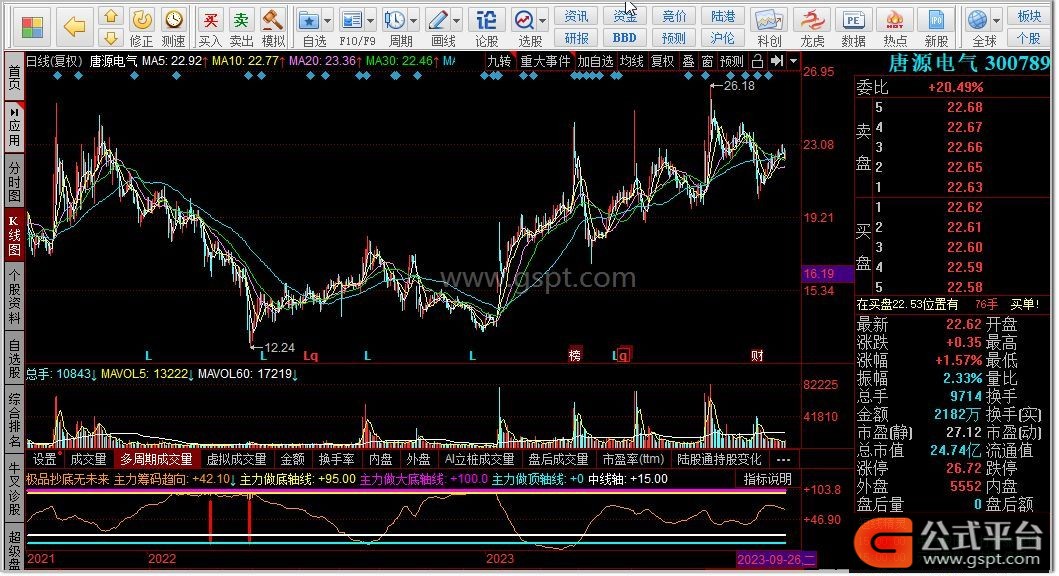1059x576 pixels.
Task: Toggle the 叠 overlay option
Action: 688,61
